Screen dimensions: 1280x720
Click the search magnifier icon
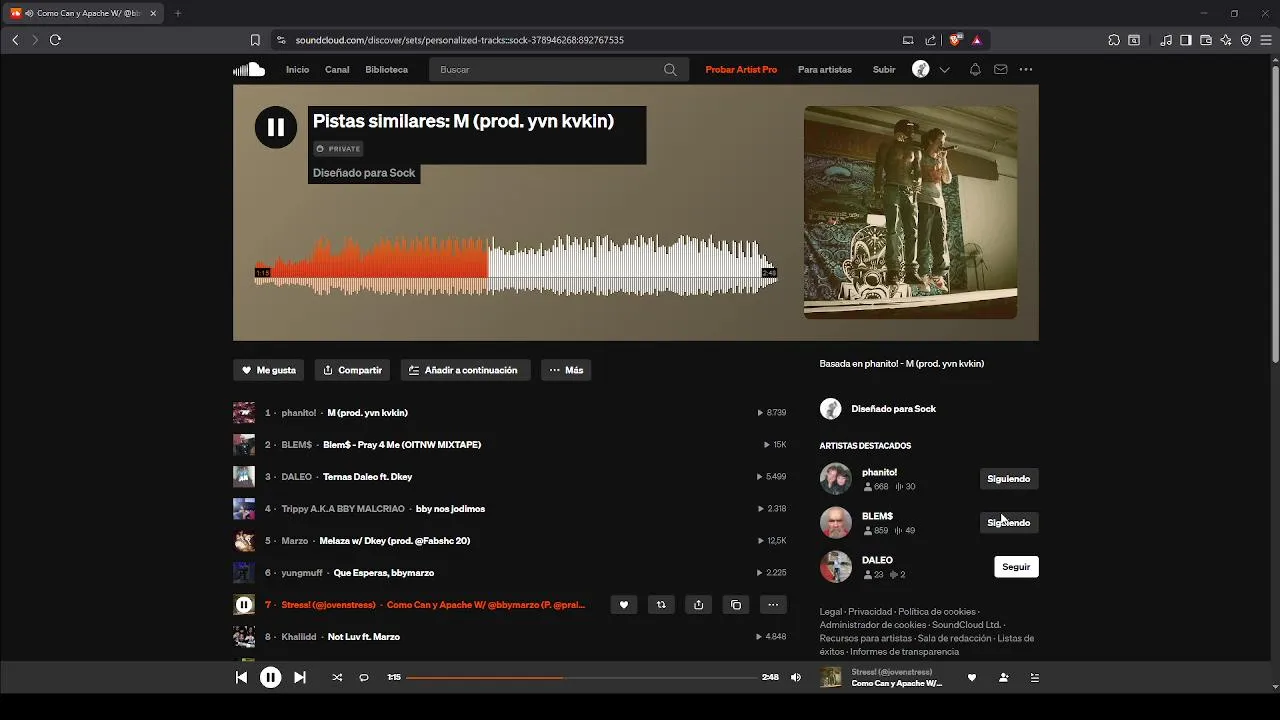pos(670,70)
